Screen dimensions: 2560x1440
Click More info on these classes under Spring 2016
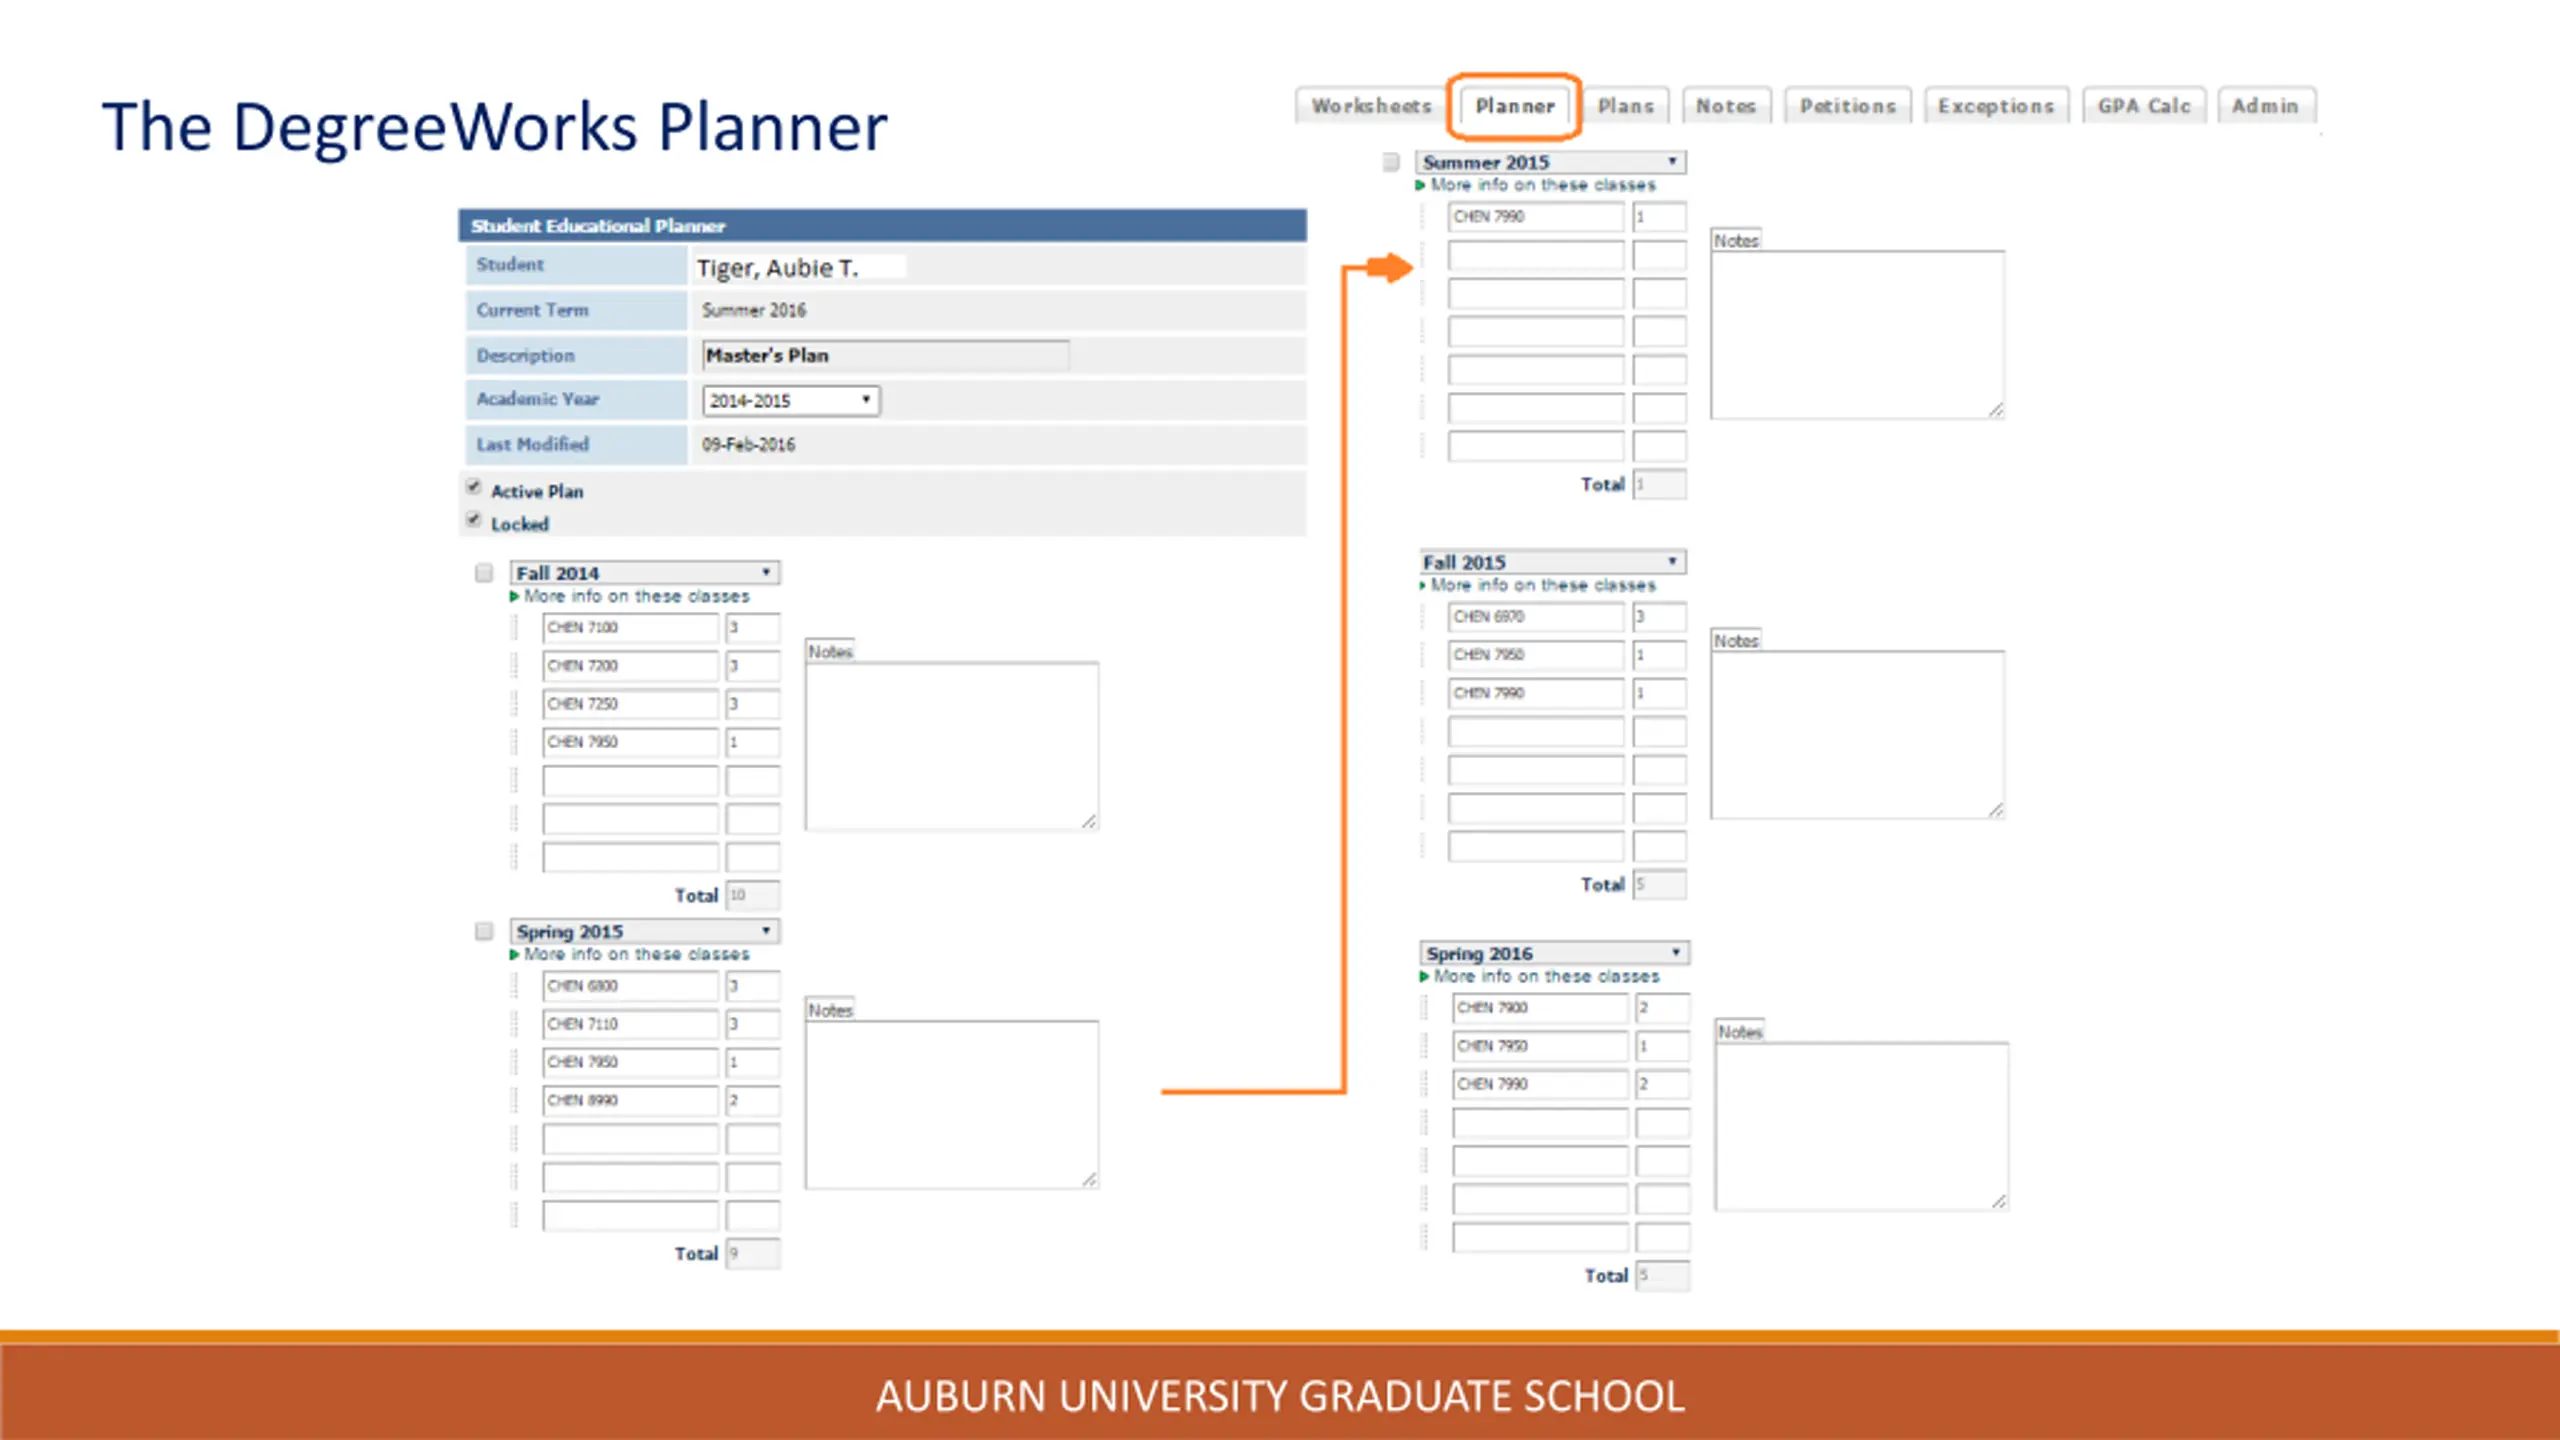click(x=1546, y=976)
